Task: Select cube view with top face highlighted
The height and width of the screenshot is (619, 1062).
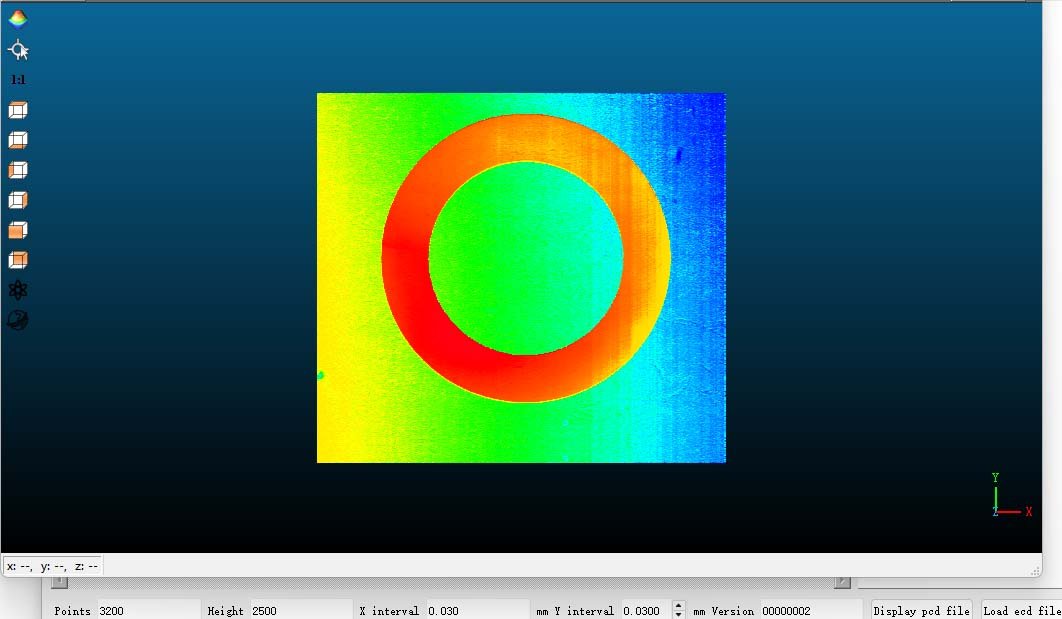Action: pos(18,110)
